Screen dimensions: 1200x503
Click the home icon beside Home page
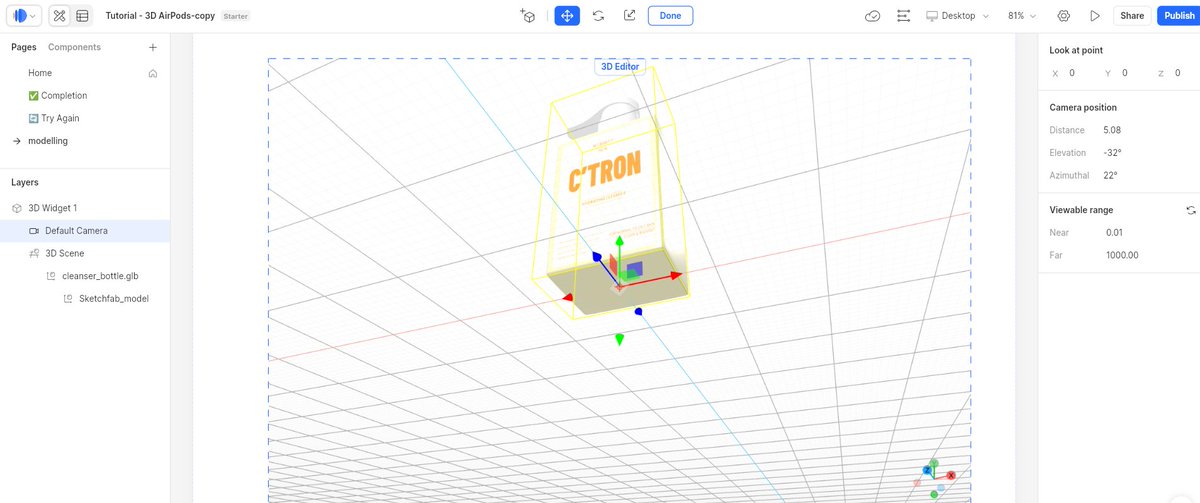pos(153,73)
